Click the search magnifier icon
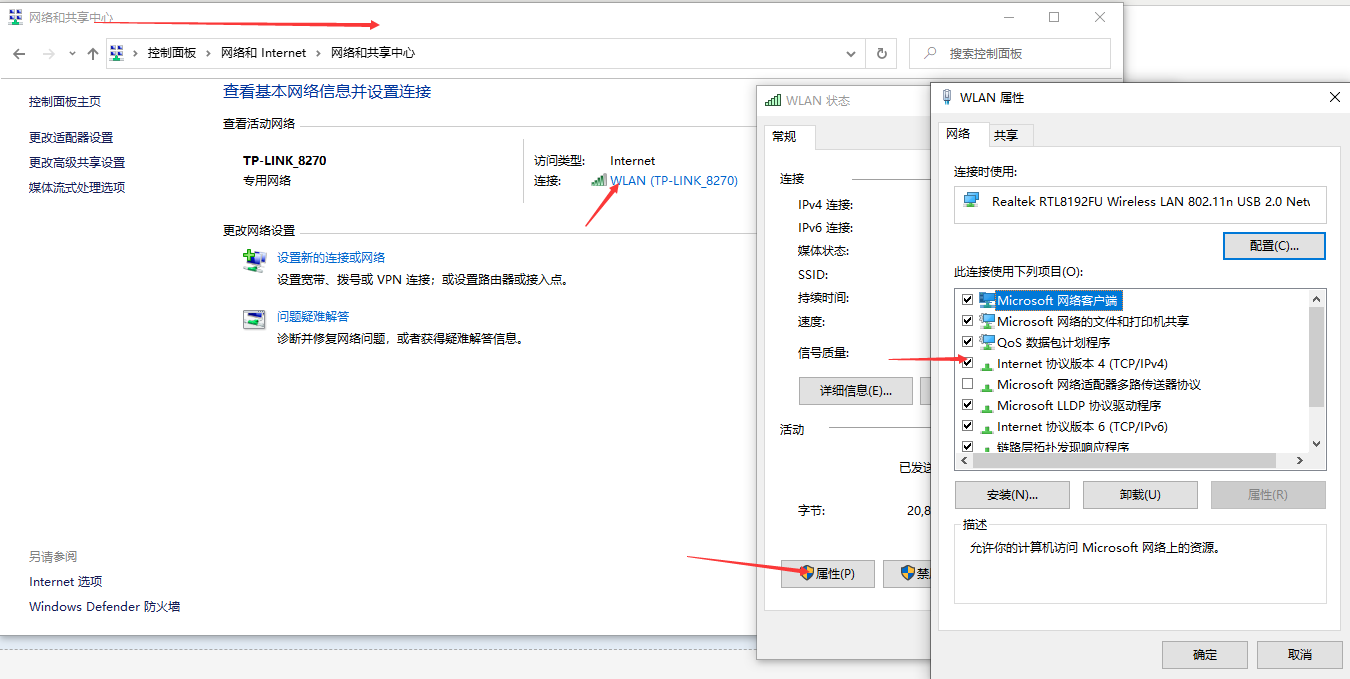This screenshot has width=1350, height=679. tap(930, 53)
